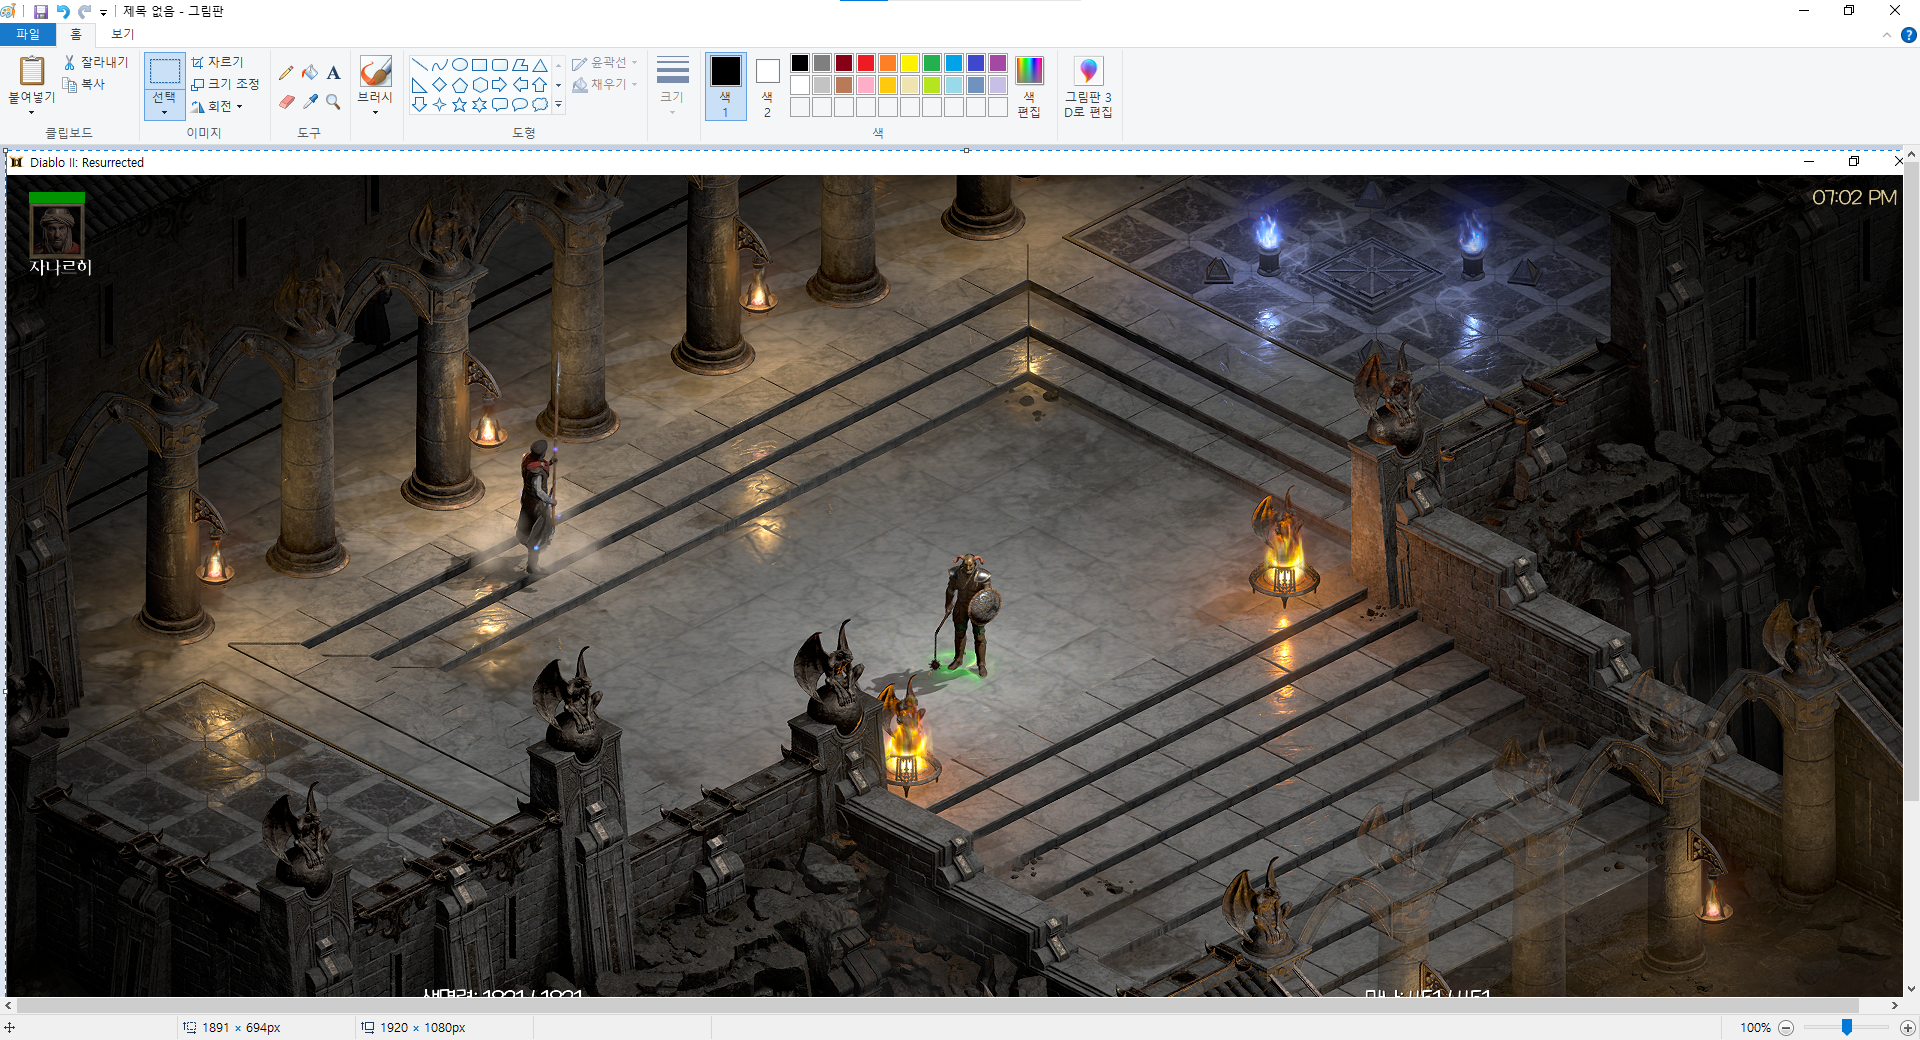Select the Rectangle shape
Image resolution: width=1920 pixels, height=1040 pixels.
click(480, 64)
